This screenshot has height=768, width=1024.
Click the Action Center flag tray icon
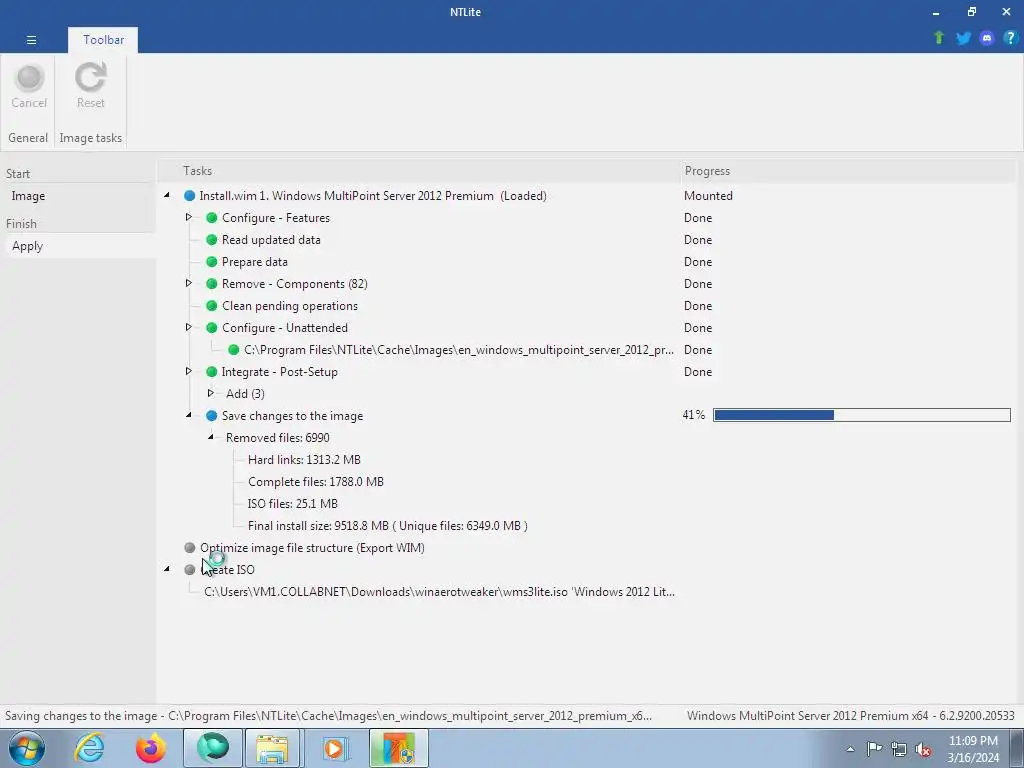pos(874,749)
